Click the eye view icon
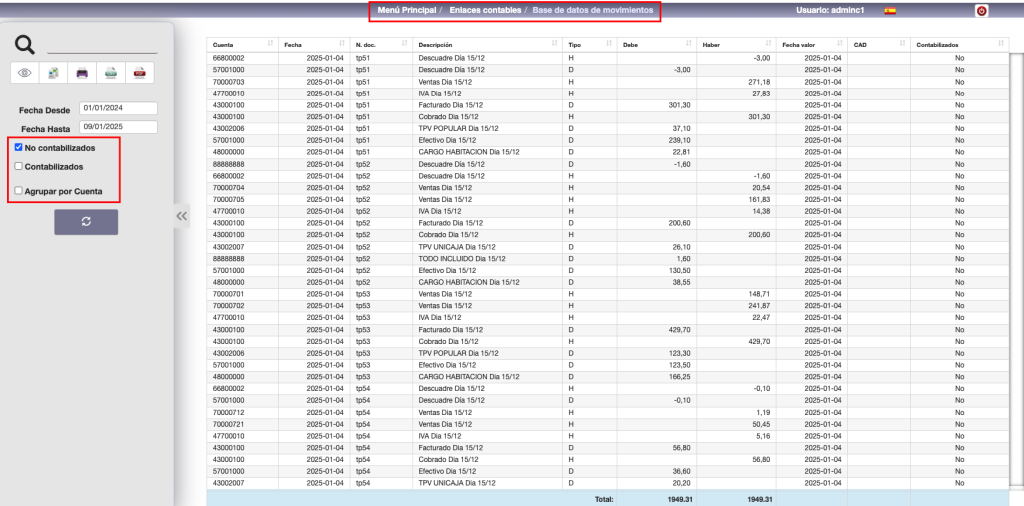Image resolution: width=1024 pixels, height=506 pixels. click(x=26, y=73)
